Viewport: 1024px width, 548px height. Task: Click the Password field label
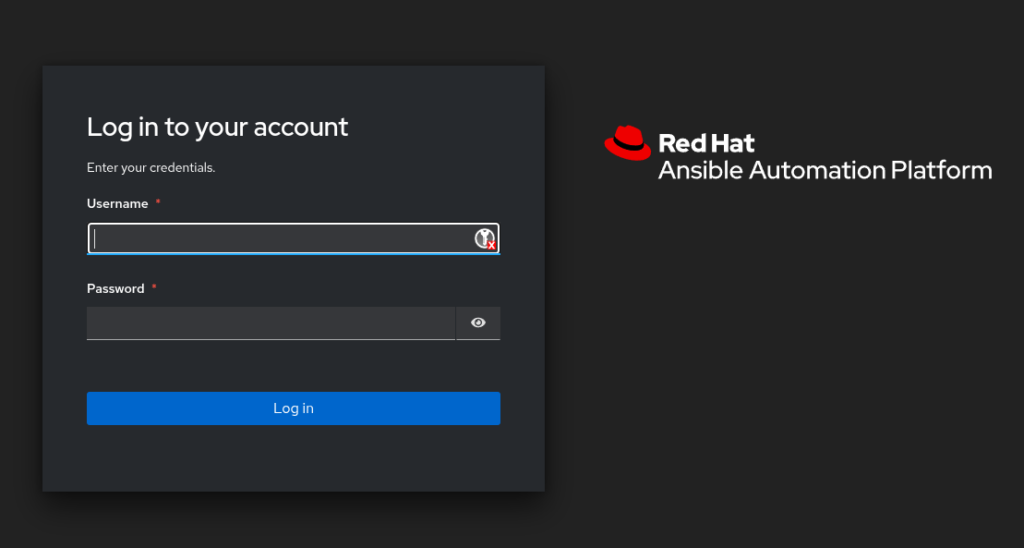(x=115, y=289)
